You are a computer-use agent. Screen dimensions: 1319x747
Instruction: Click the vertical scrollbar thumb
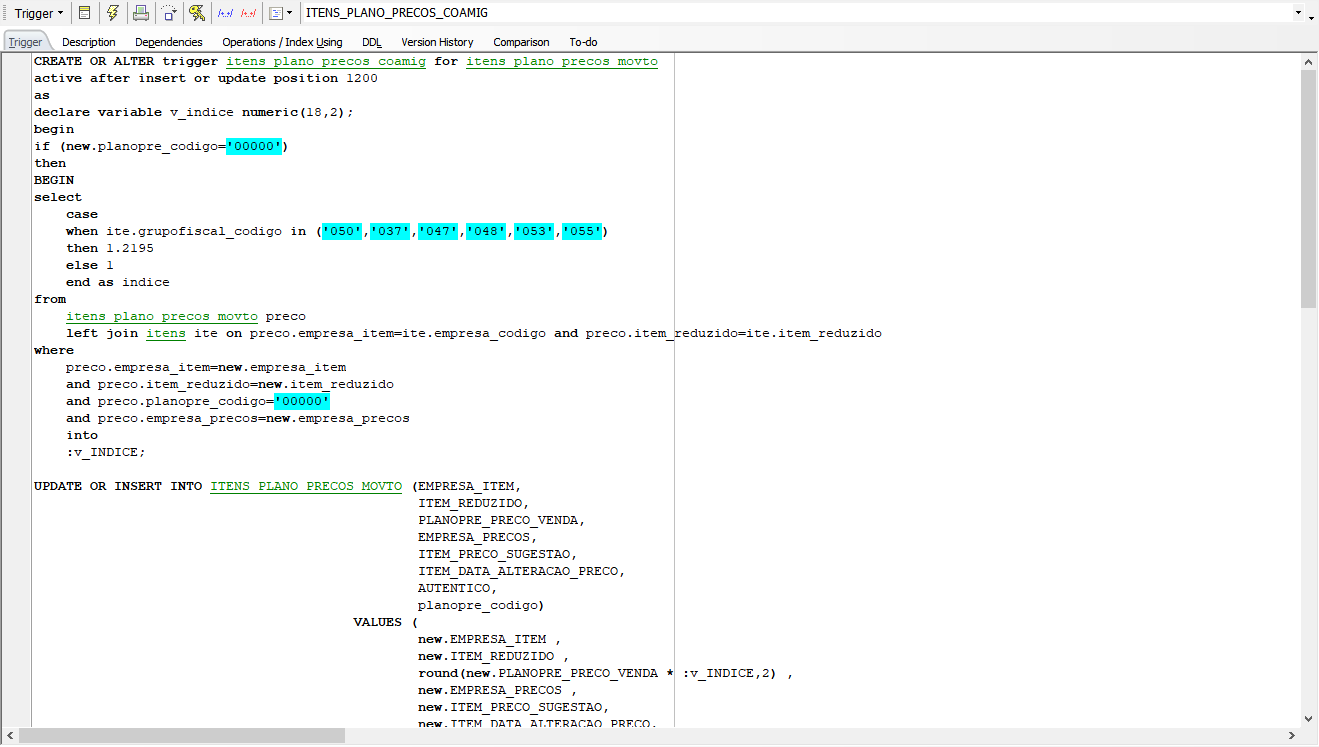[x=1309, y=189]
